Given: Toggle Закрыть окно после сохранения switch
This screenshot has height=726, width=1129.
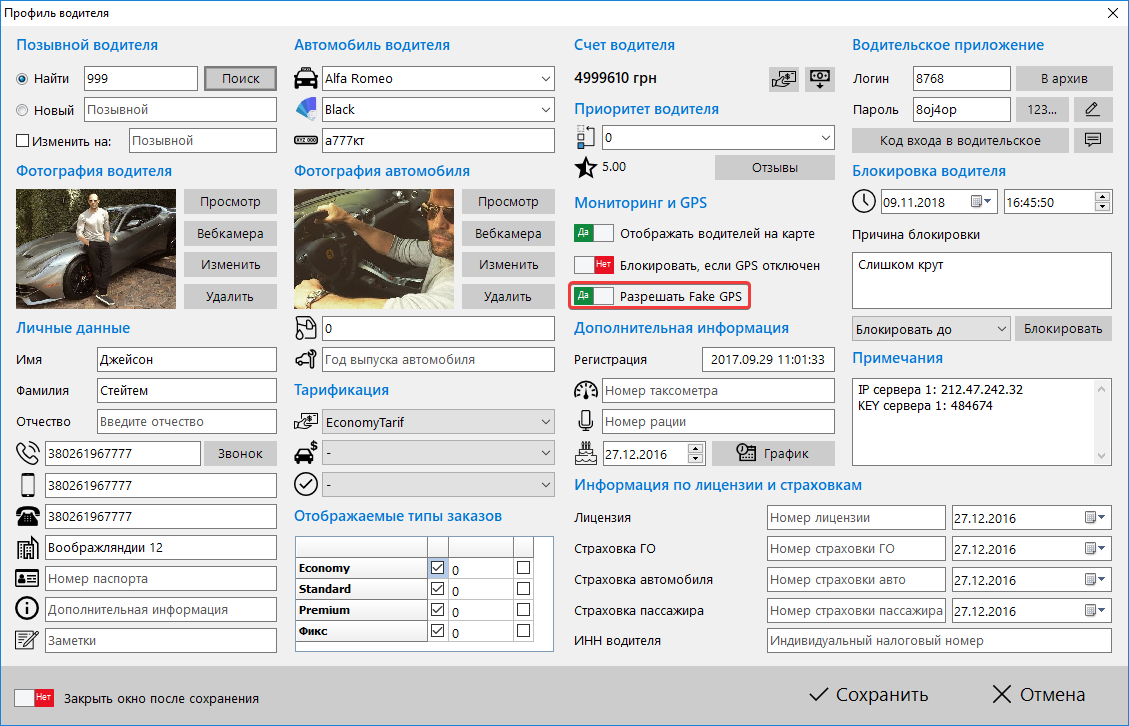Looking at the screenshot, I should click(x=35, y=697).
